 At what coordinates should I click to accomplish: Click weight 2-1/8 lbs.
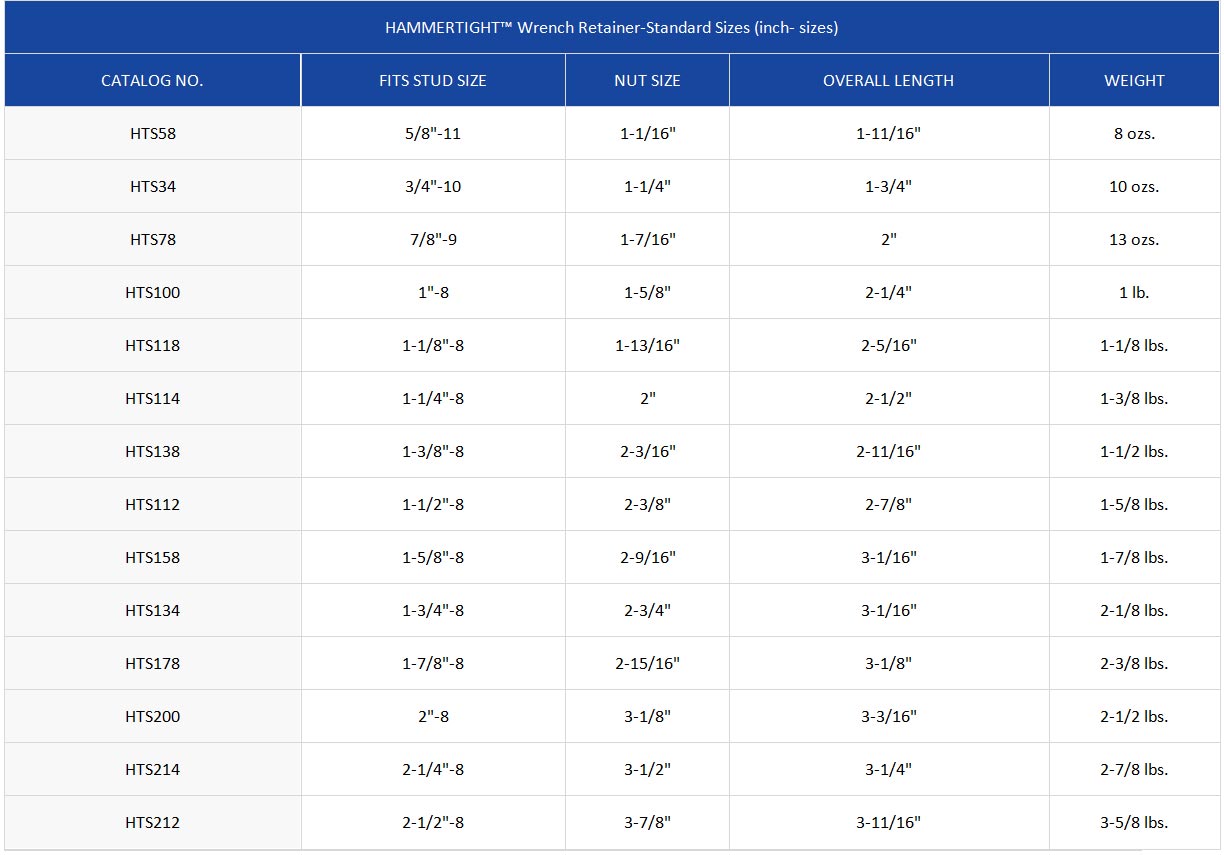pos(1134,611)
